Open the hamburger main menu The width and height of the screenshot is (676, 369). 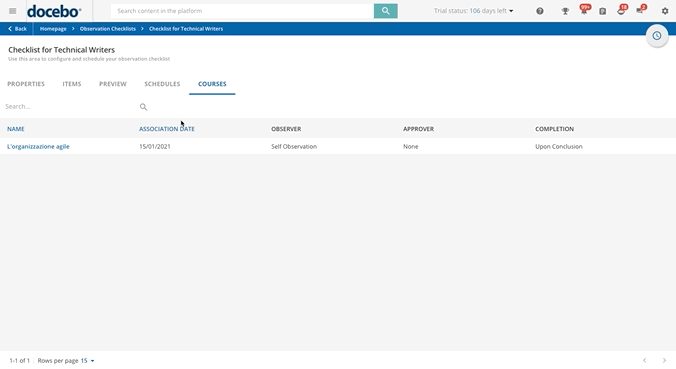tap(13, 11)
